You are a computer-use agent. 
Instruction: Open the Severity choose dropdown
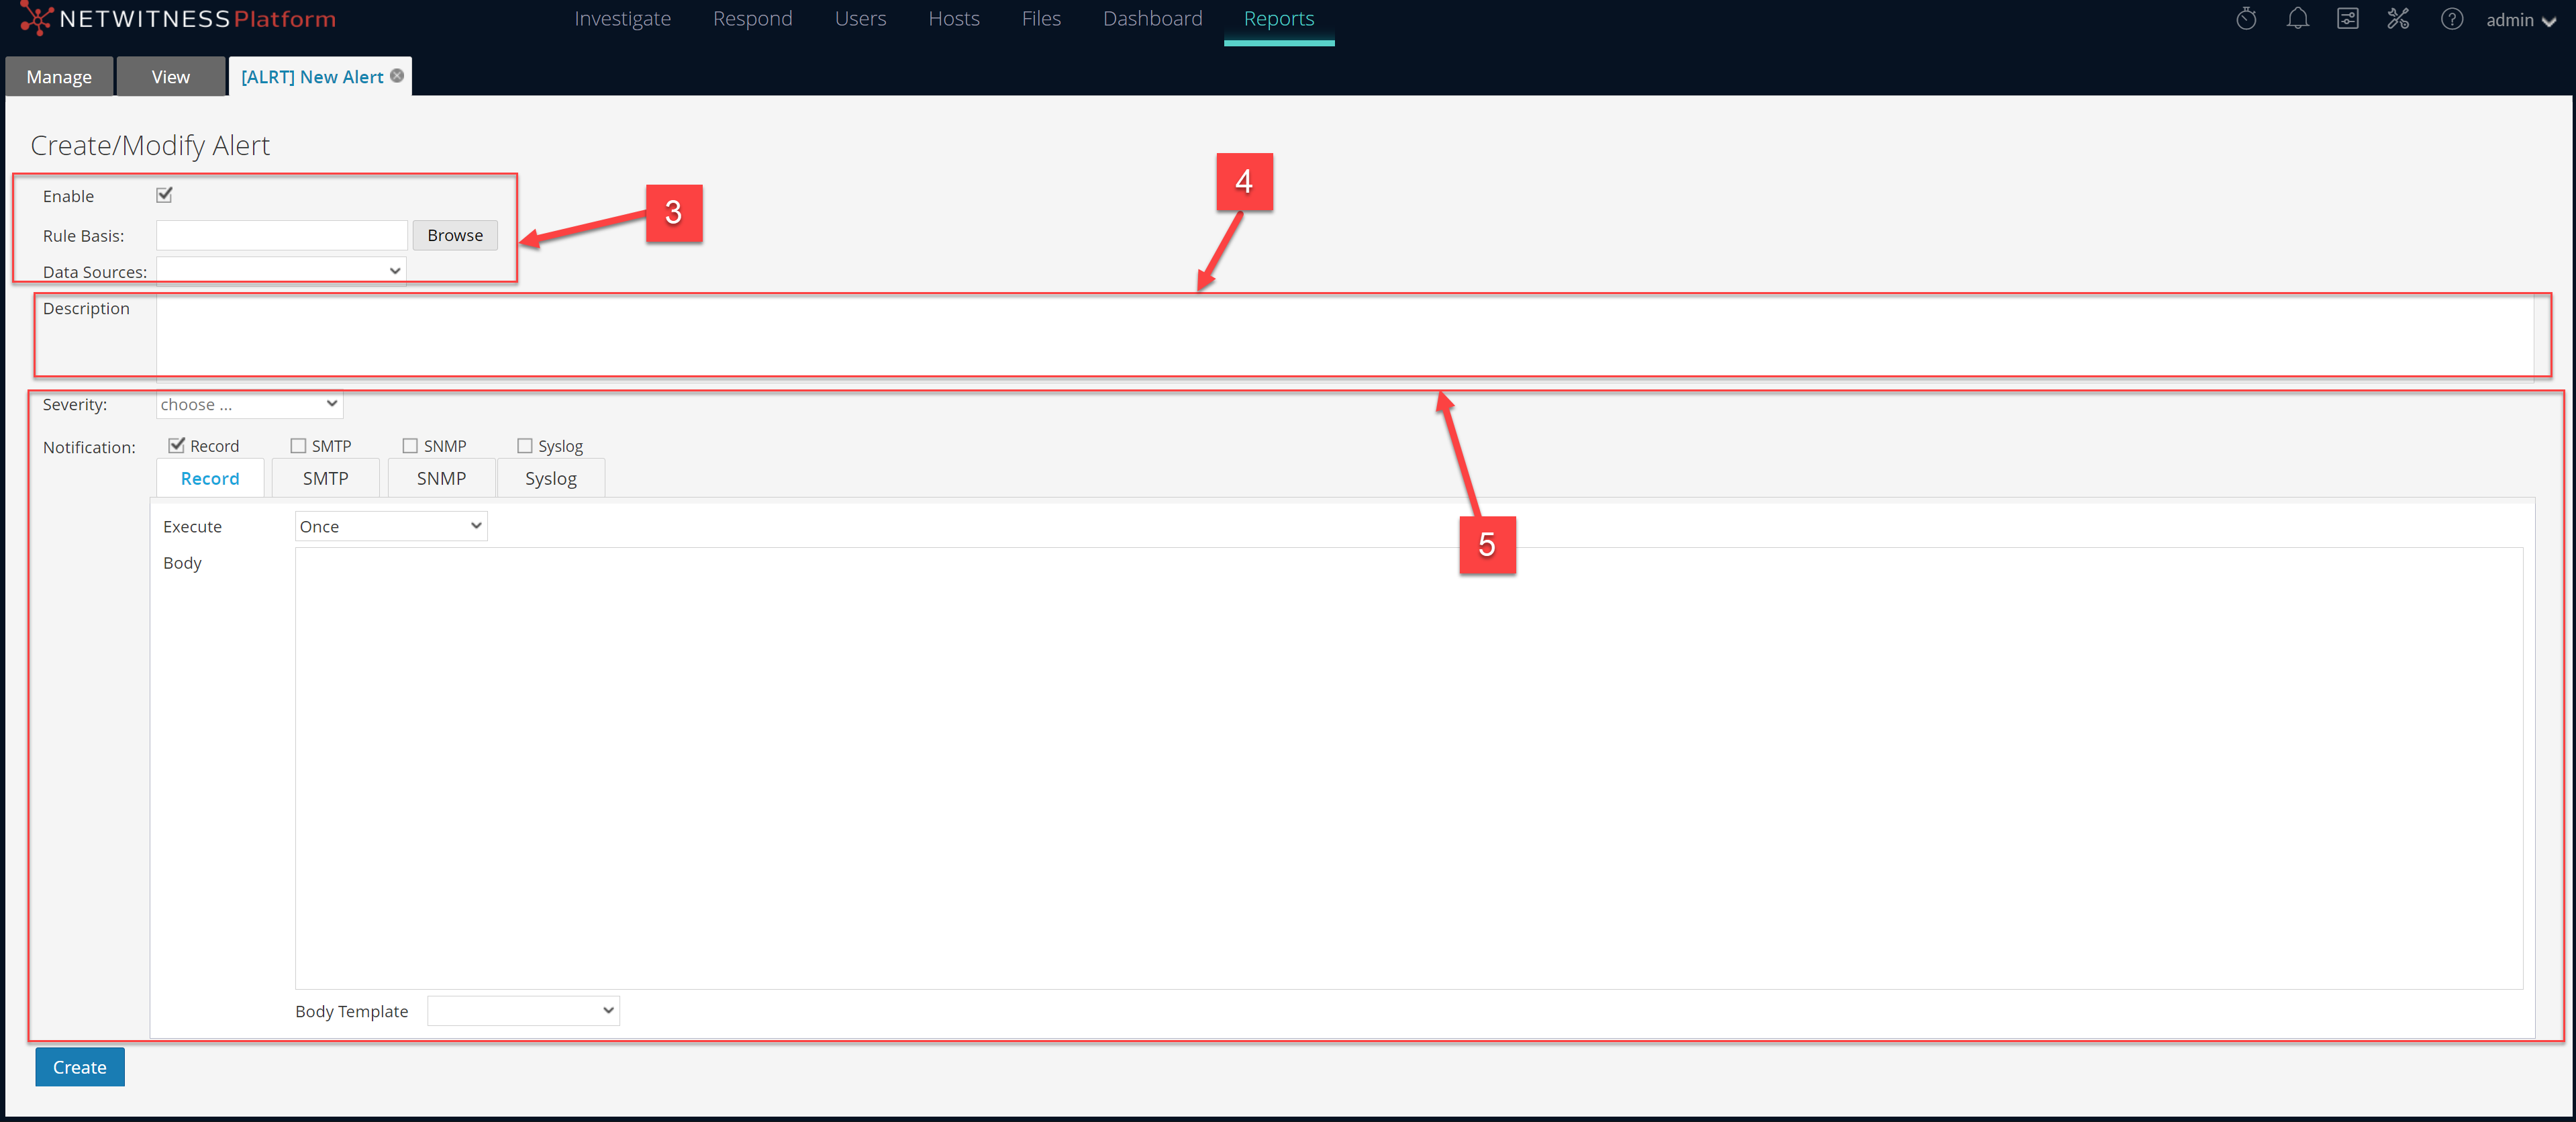248,404
